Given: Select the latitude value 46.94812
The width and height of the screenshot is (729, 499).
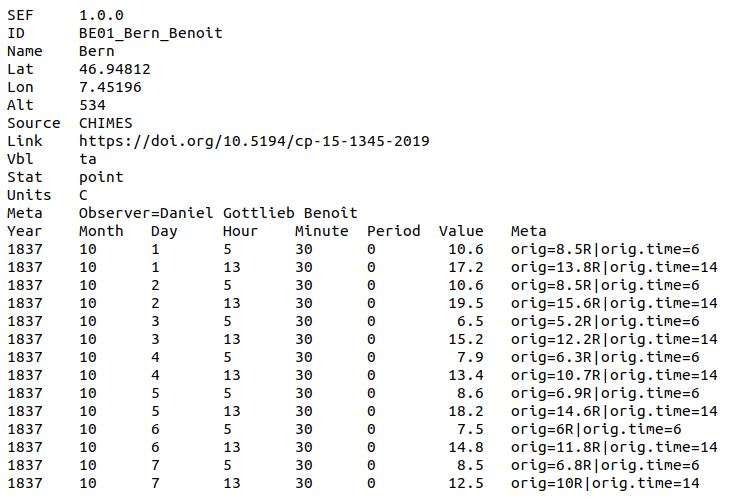Looking at the screenshot, I should click(114, 69).
